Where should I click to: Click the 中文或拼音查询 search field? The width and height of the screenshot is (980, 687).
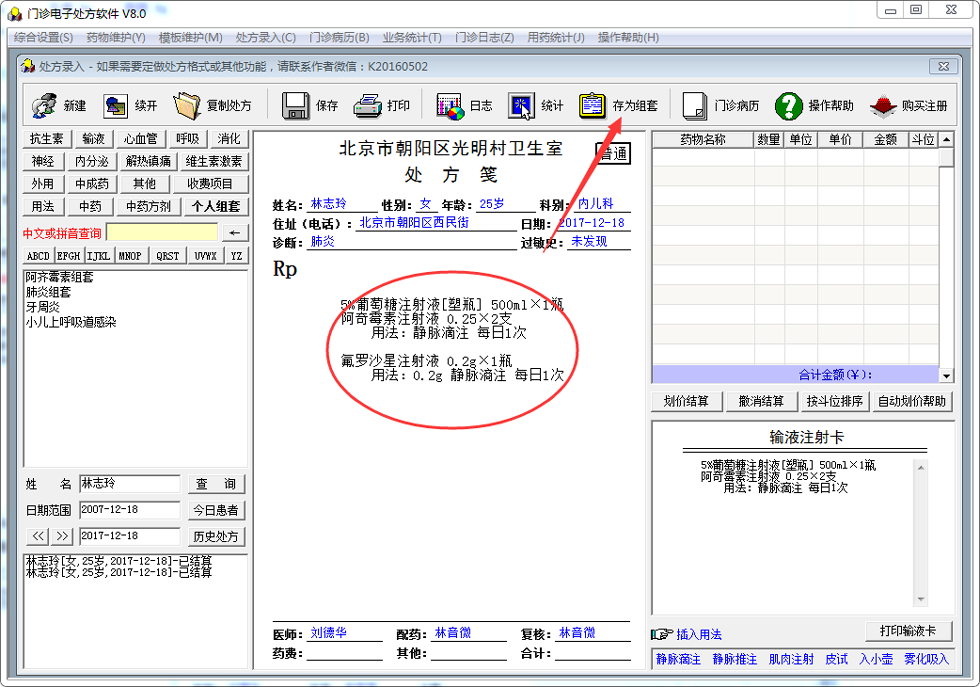tap(161, 232)
